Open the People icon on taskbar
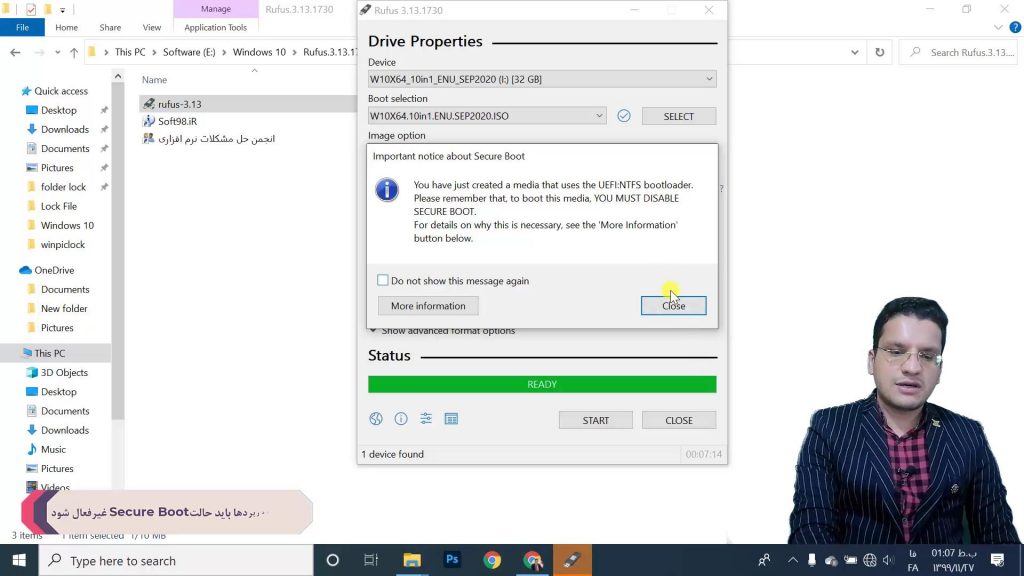Viewport: 1024px width, 576px height. pyautogui.click(x=764, y=560)
